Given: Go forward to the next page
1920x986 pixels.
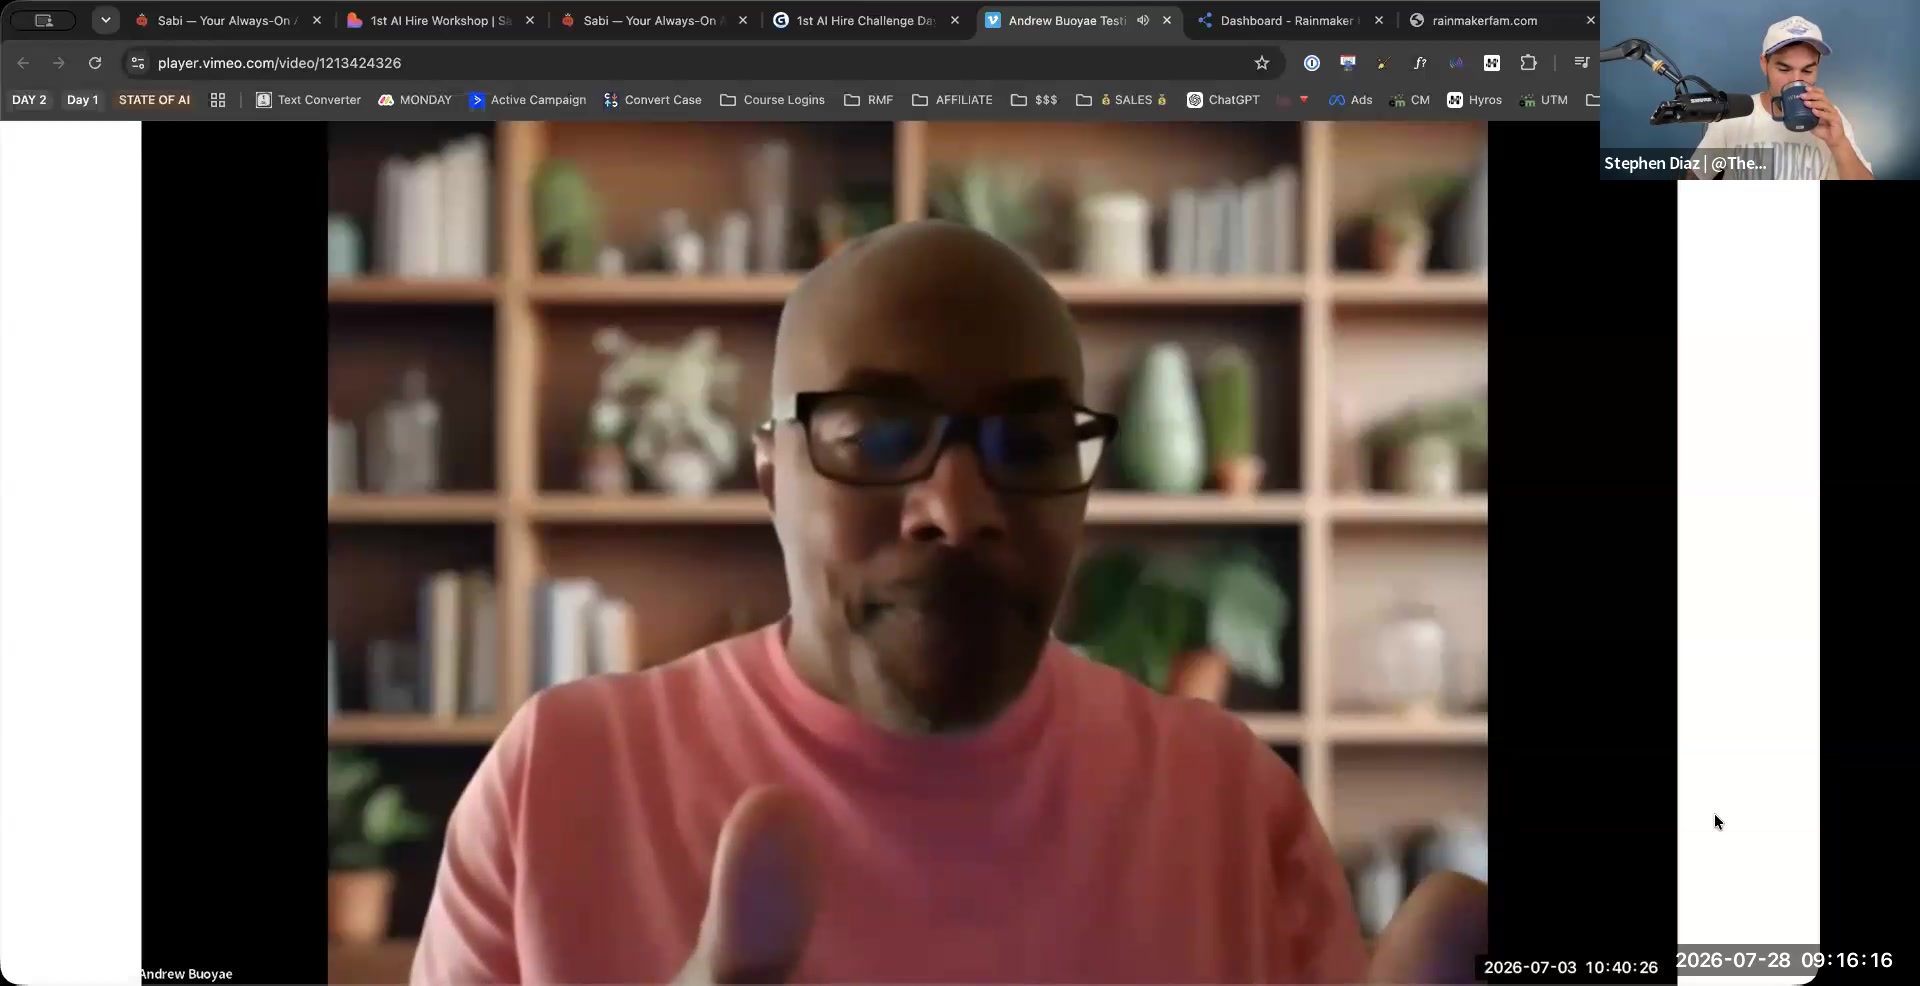Looking at the screenshot, I should tap(59, 63).
